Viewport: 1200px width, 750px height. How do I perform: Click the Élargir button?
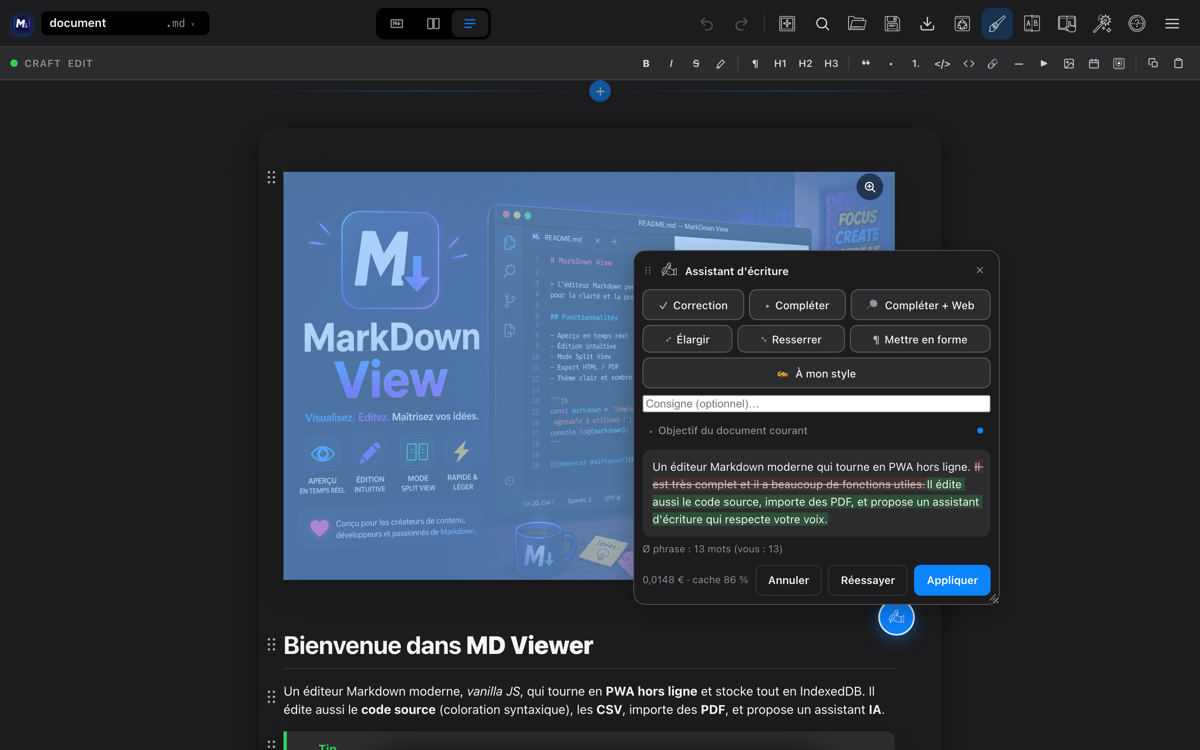tap(687, 339)
